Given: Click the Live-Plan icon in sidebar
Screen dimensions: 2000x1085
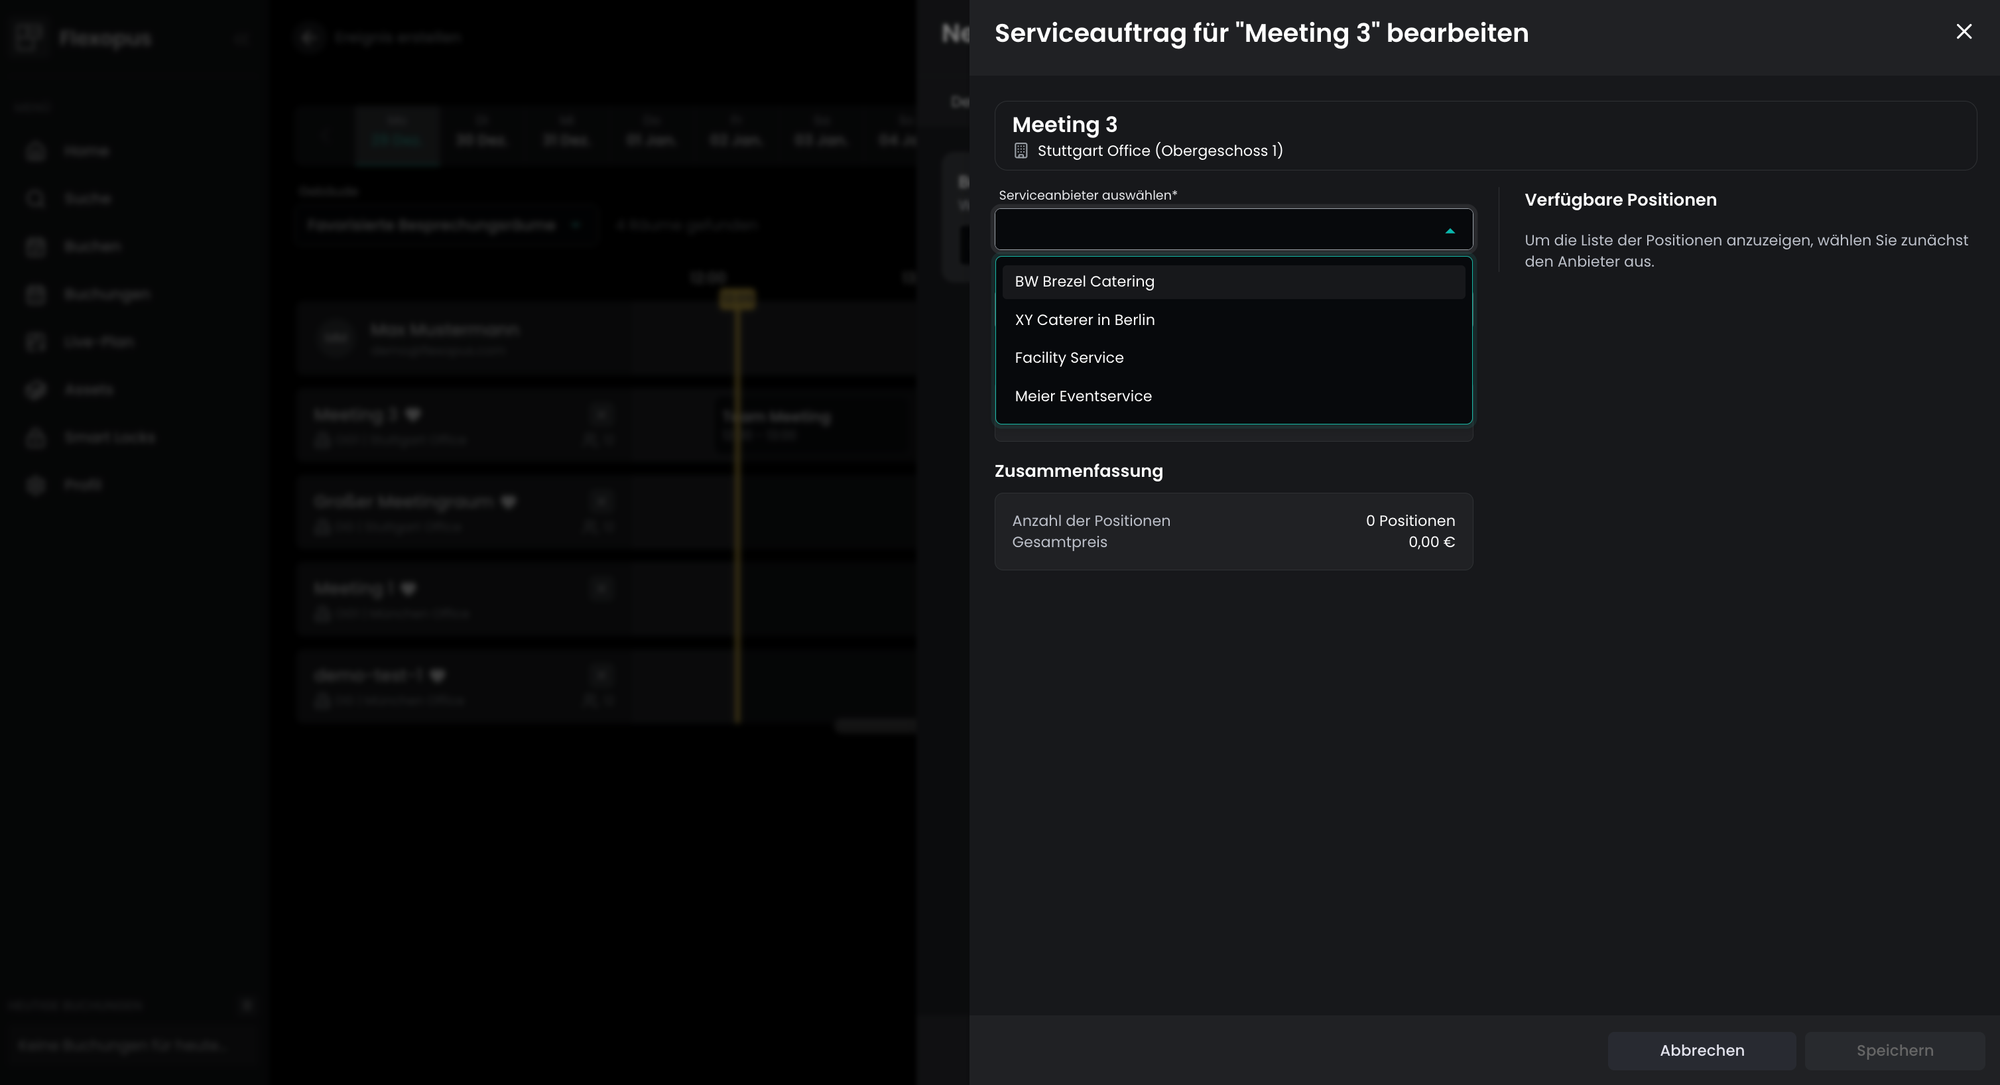Looking at the screenshot, I should click(x=36, y=342).
